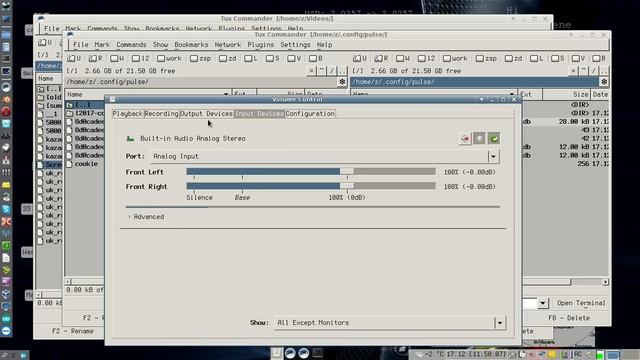Click the 'zsp' bookmark button in right panel
The height and width of the screenshot is (360, 640).
click(x=486, y=58)
